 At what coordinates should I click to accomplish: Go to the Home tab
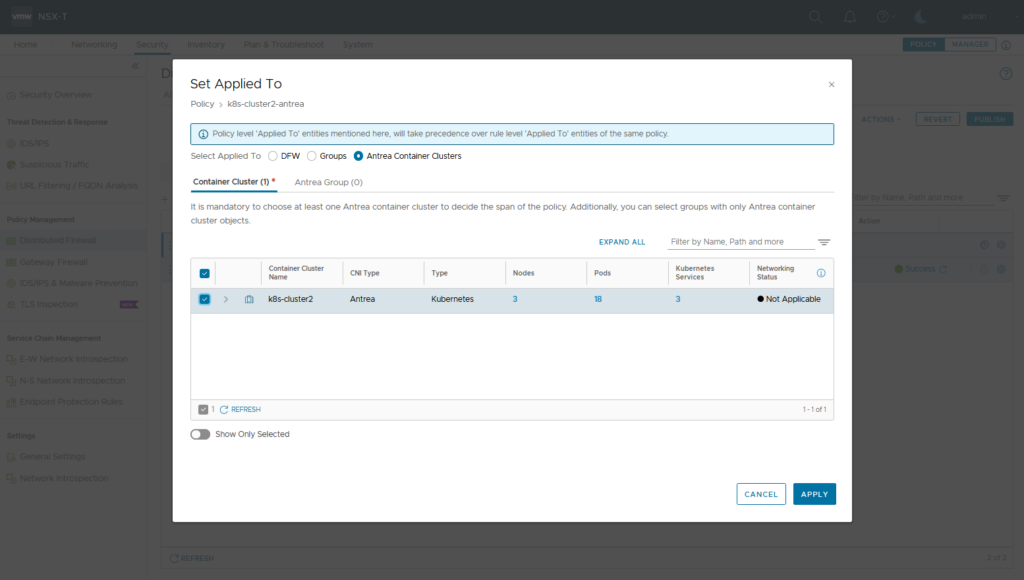pyautogui.click(x=25, y=44)
